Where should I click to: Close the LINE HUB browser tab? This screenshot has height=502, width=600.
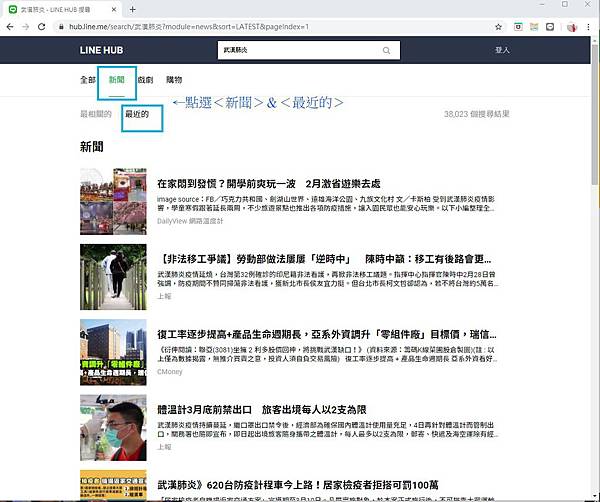tap(114, 10)
